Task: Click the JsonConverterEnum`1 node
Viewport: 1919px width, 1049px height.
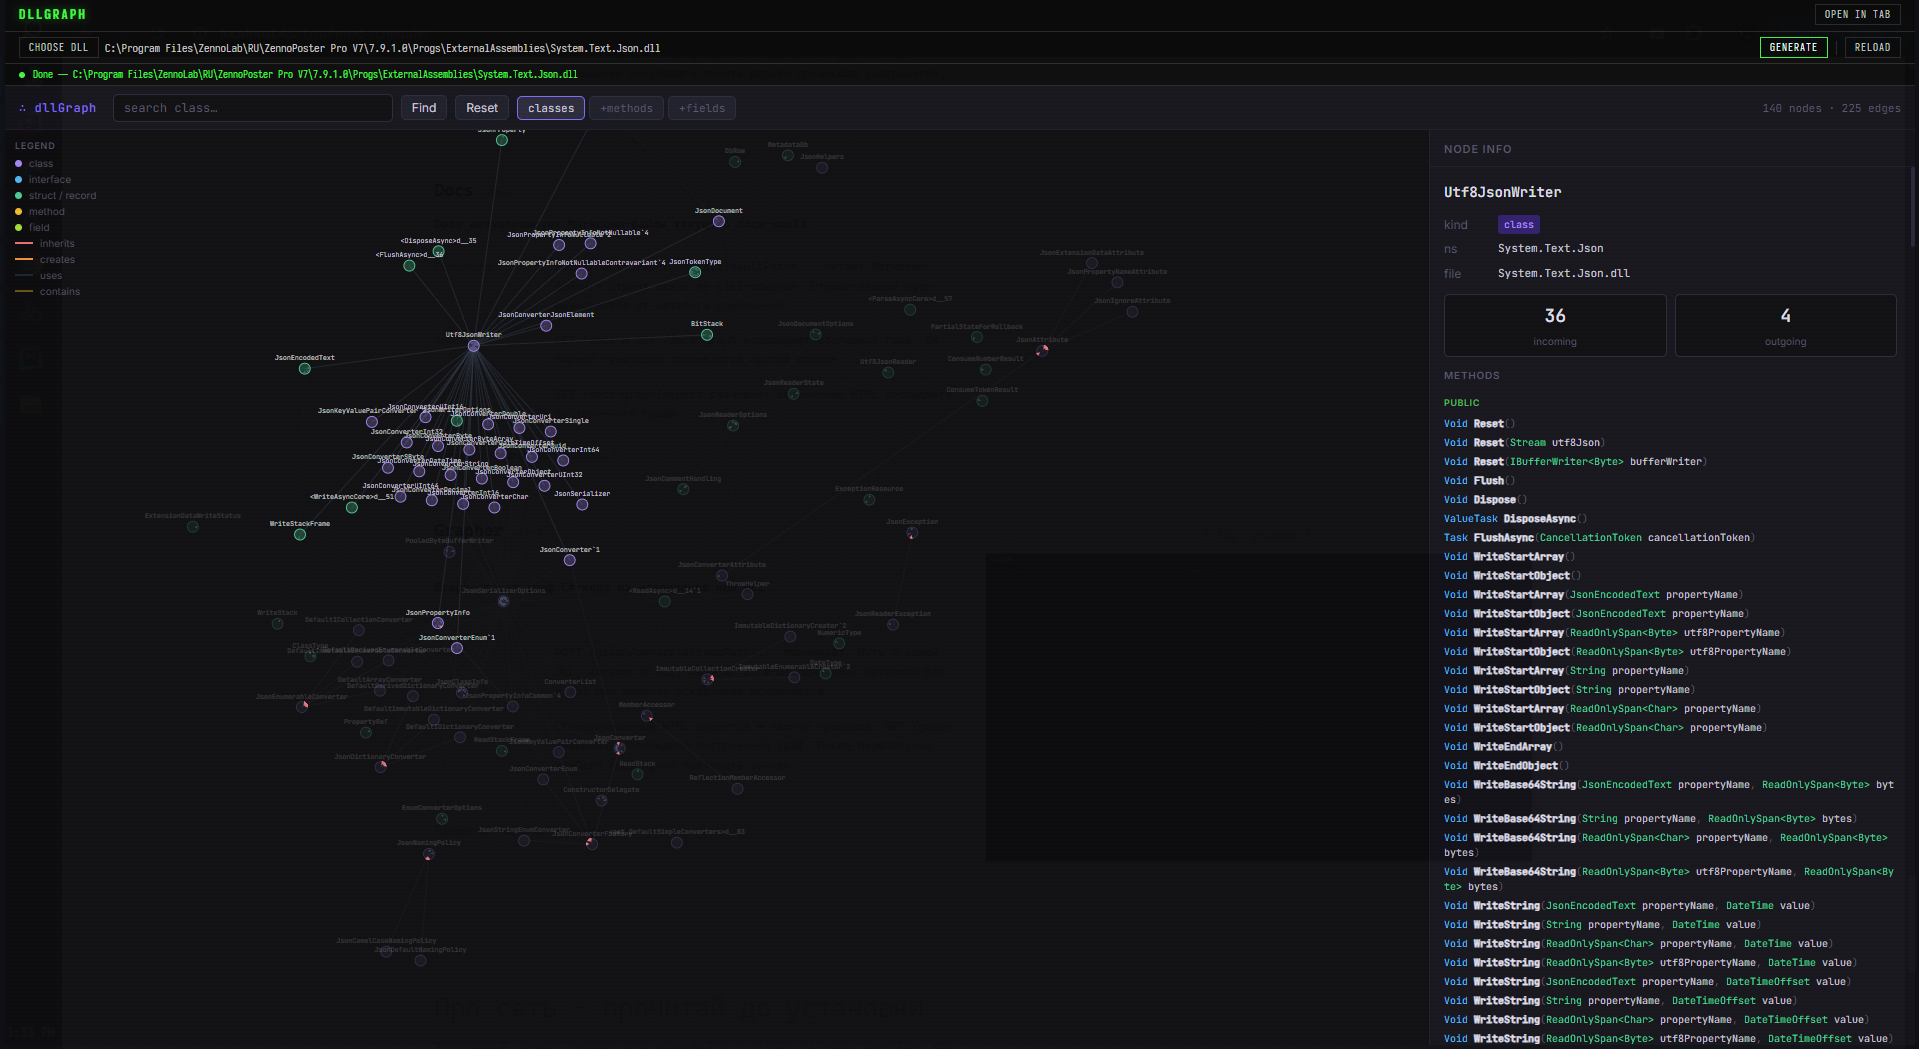Action: [x=457, y=648]
